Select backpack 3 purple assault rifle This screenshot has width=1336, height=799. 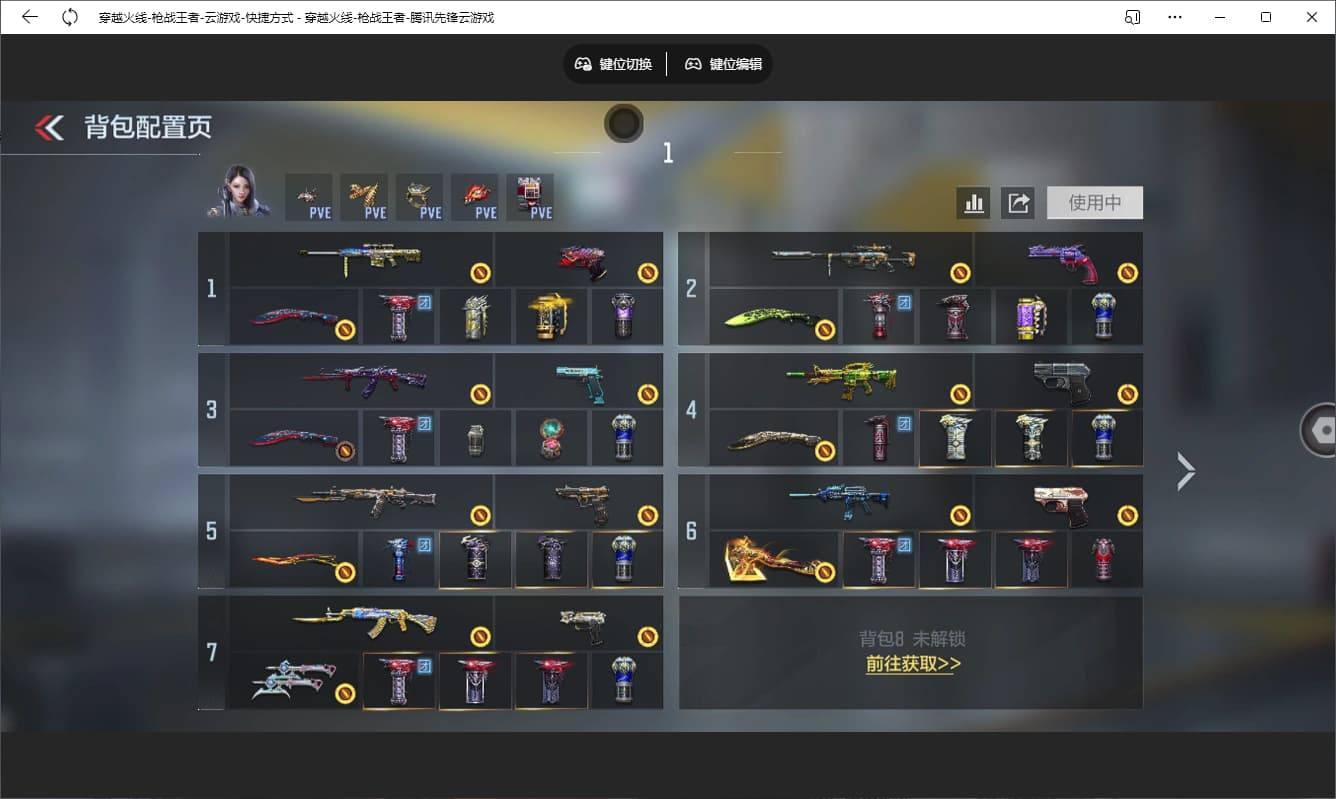coord(361,381)
